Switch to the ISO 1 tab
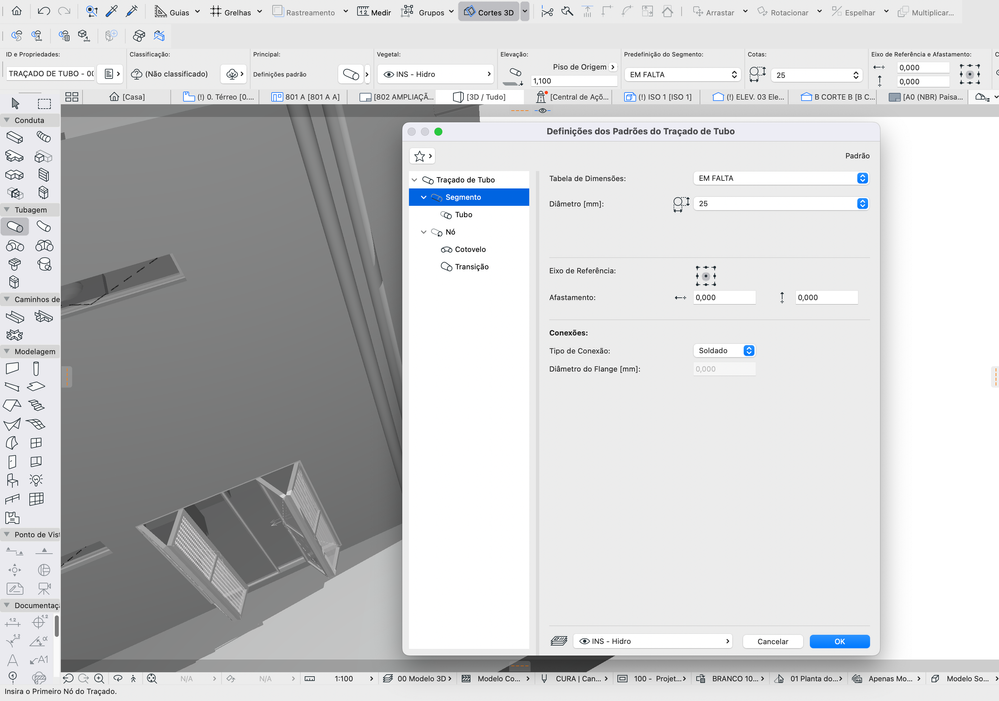 coord(658,97)
